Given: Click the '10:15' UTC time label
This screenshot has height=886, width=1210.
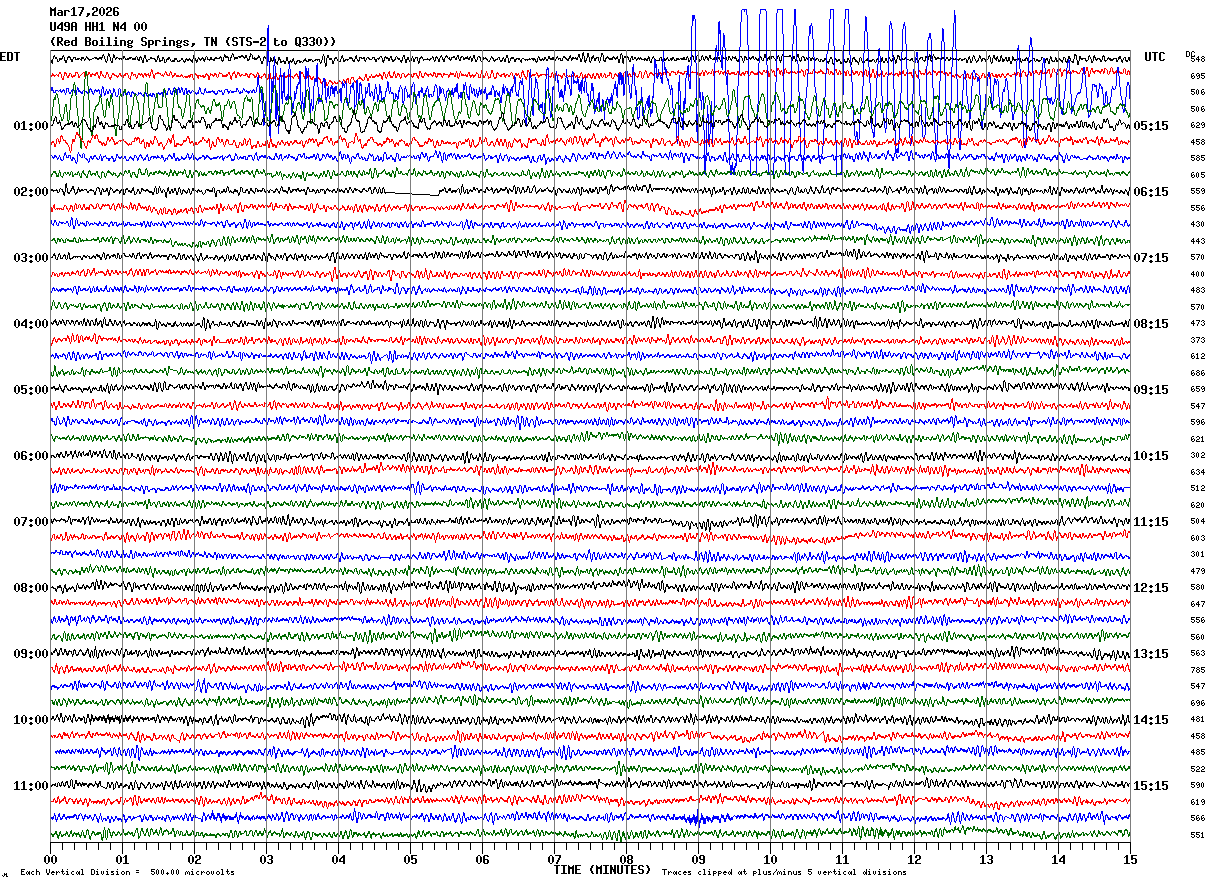Looking at the screenshot, I should pyautogui.click(x=1151, y=456).
